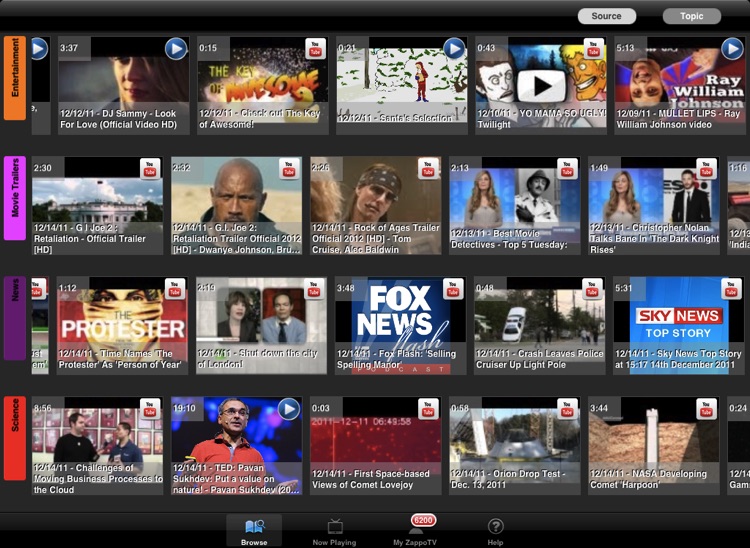Open Crash Leaves Police Cruiser video
This screenshot has height=548, width=750.
pos(540,326)
